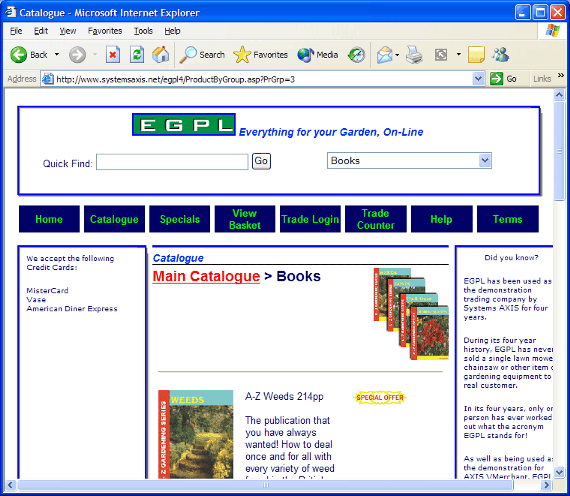Click the Special Offer badge
The width and height of the screenshot is (570, 496).
pyautogui.click(x=380, y=397)
